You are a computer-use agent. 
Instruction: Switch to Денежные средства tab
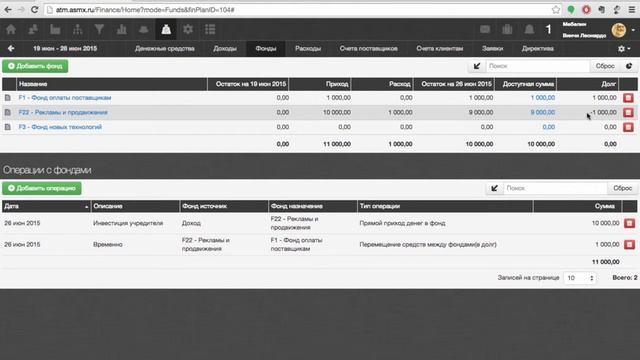(164, 49)
